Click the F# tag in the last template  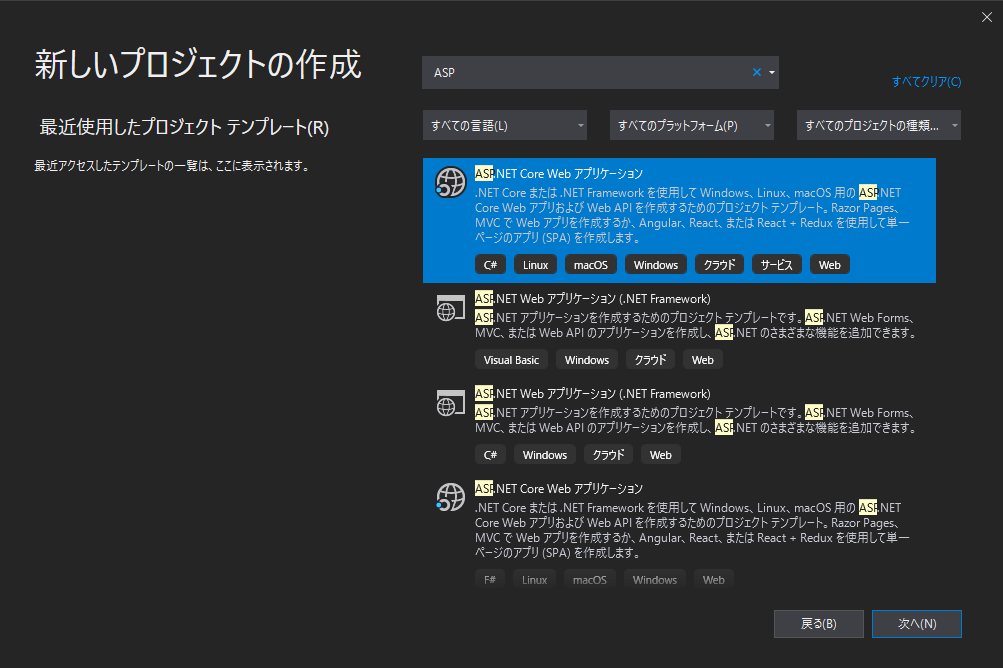coord(490,580)
